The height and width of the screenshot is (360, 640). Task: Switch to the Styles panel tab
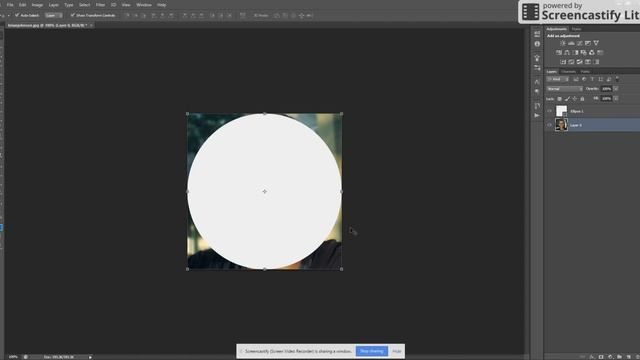click(576, 29)
